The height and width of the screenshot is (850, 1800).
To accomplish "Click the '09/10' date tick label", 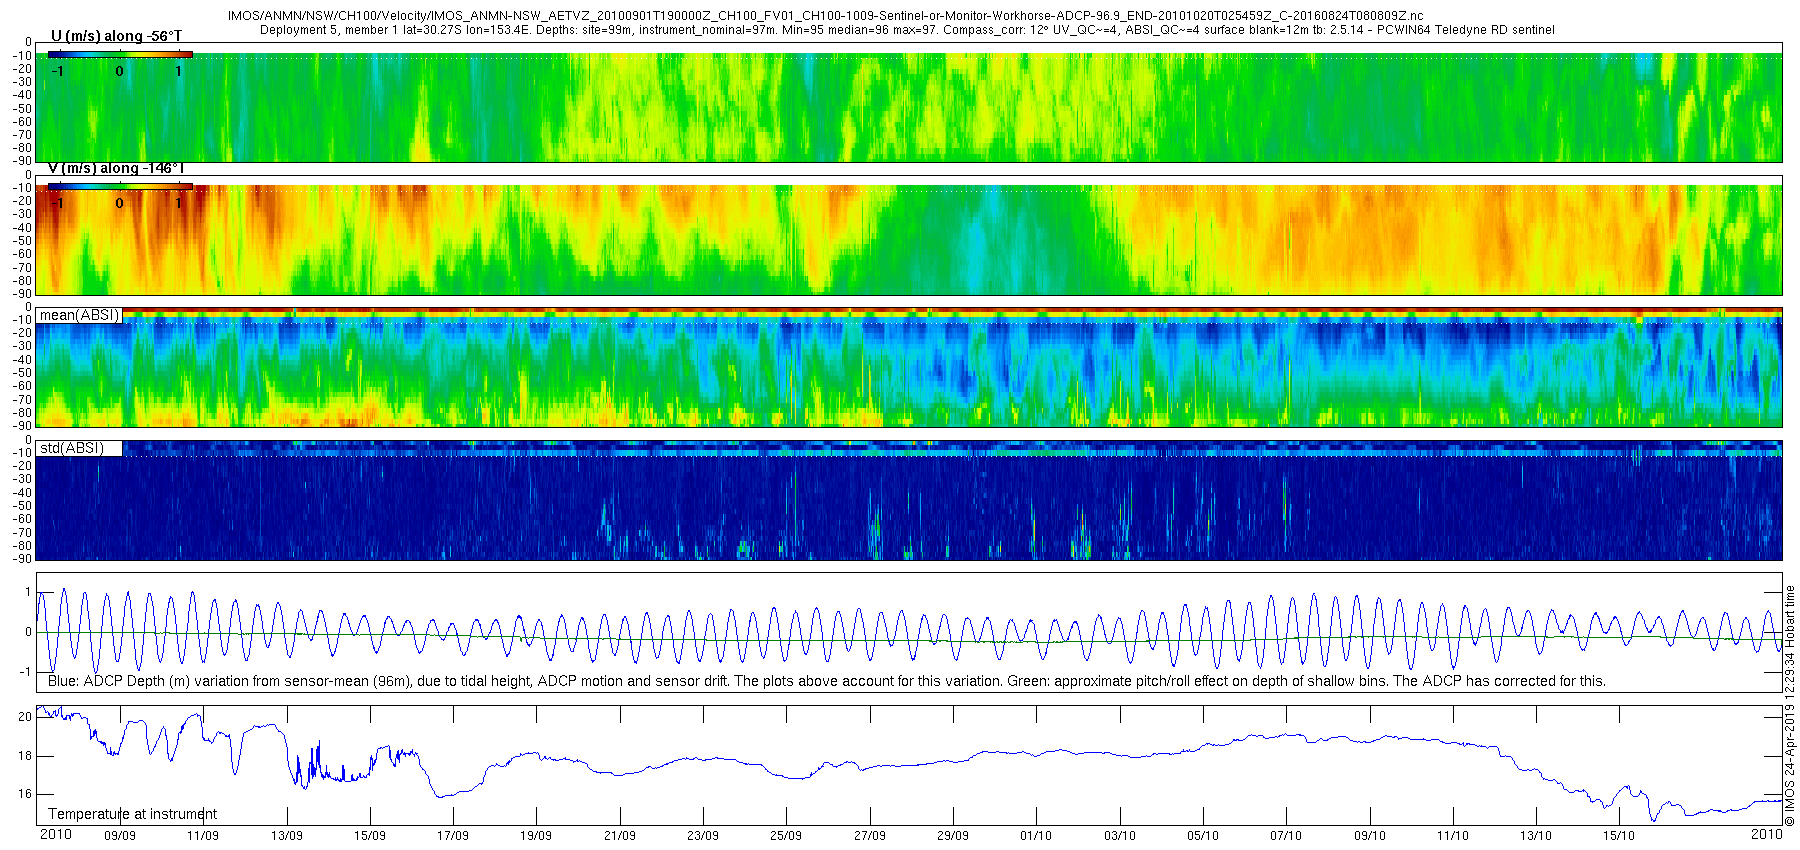I will pyautogui.click(x=1370, y=835).
